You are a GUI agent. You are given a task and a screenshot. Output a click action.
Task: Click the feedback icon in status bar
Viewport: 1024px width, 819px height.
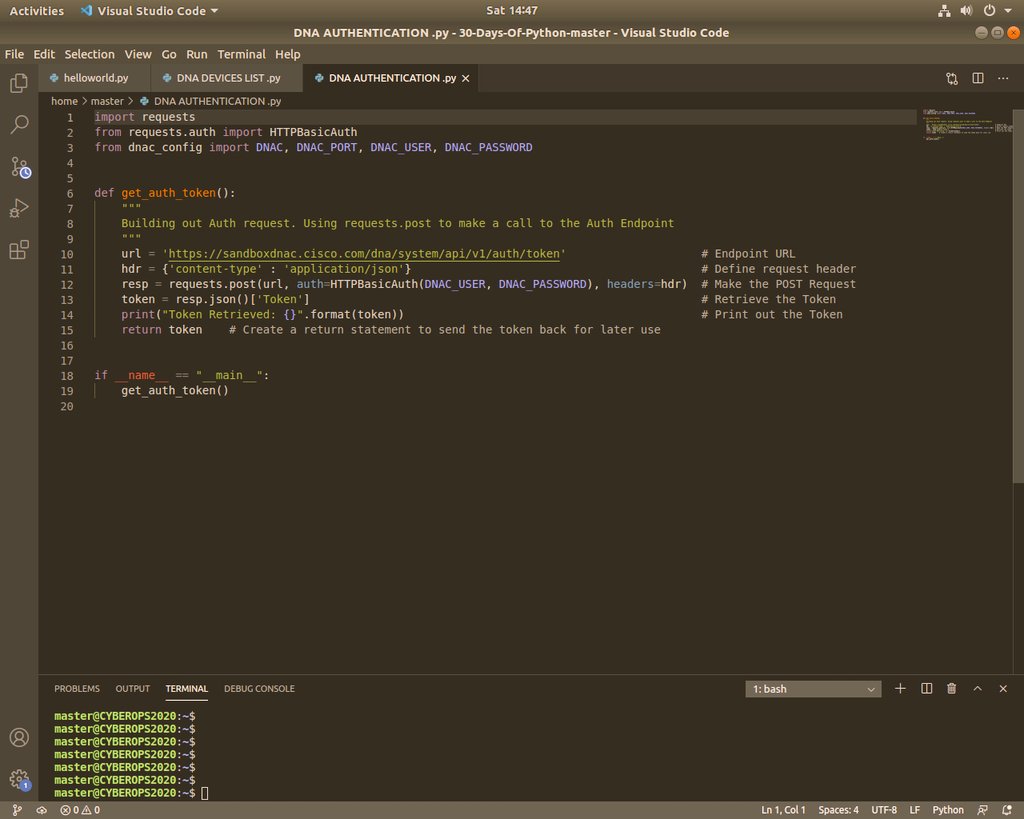tap(982, 810)
